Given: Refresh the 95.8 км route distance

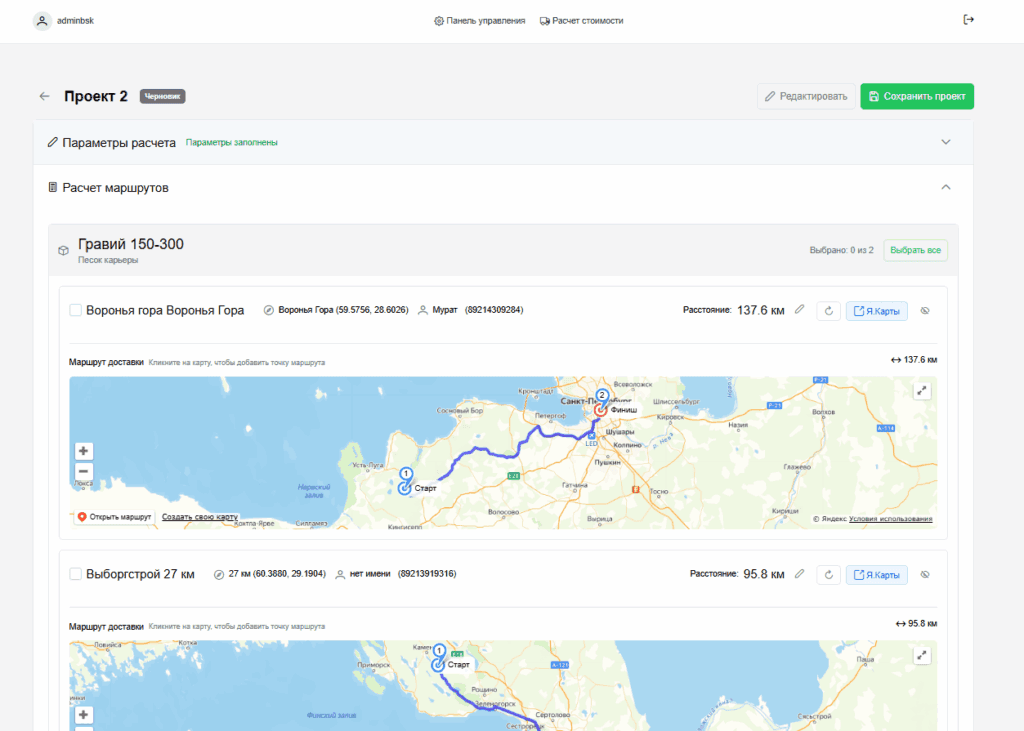Looking at the screenshot, I should (x=829, y=575).
